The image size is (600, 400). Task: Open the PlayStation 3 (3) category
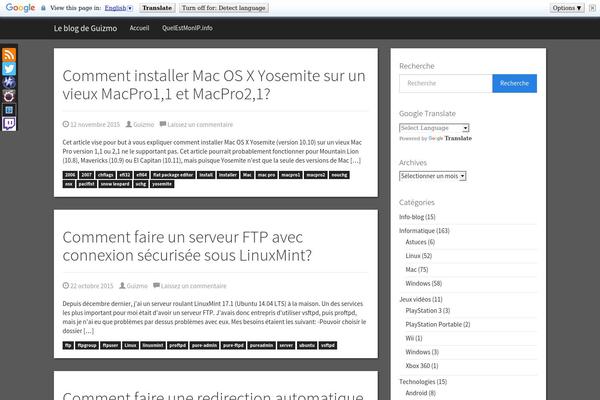tap(428, 310)
